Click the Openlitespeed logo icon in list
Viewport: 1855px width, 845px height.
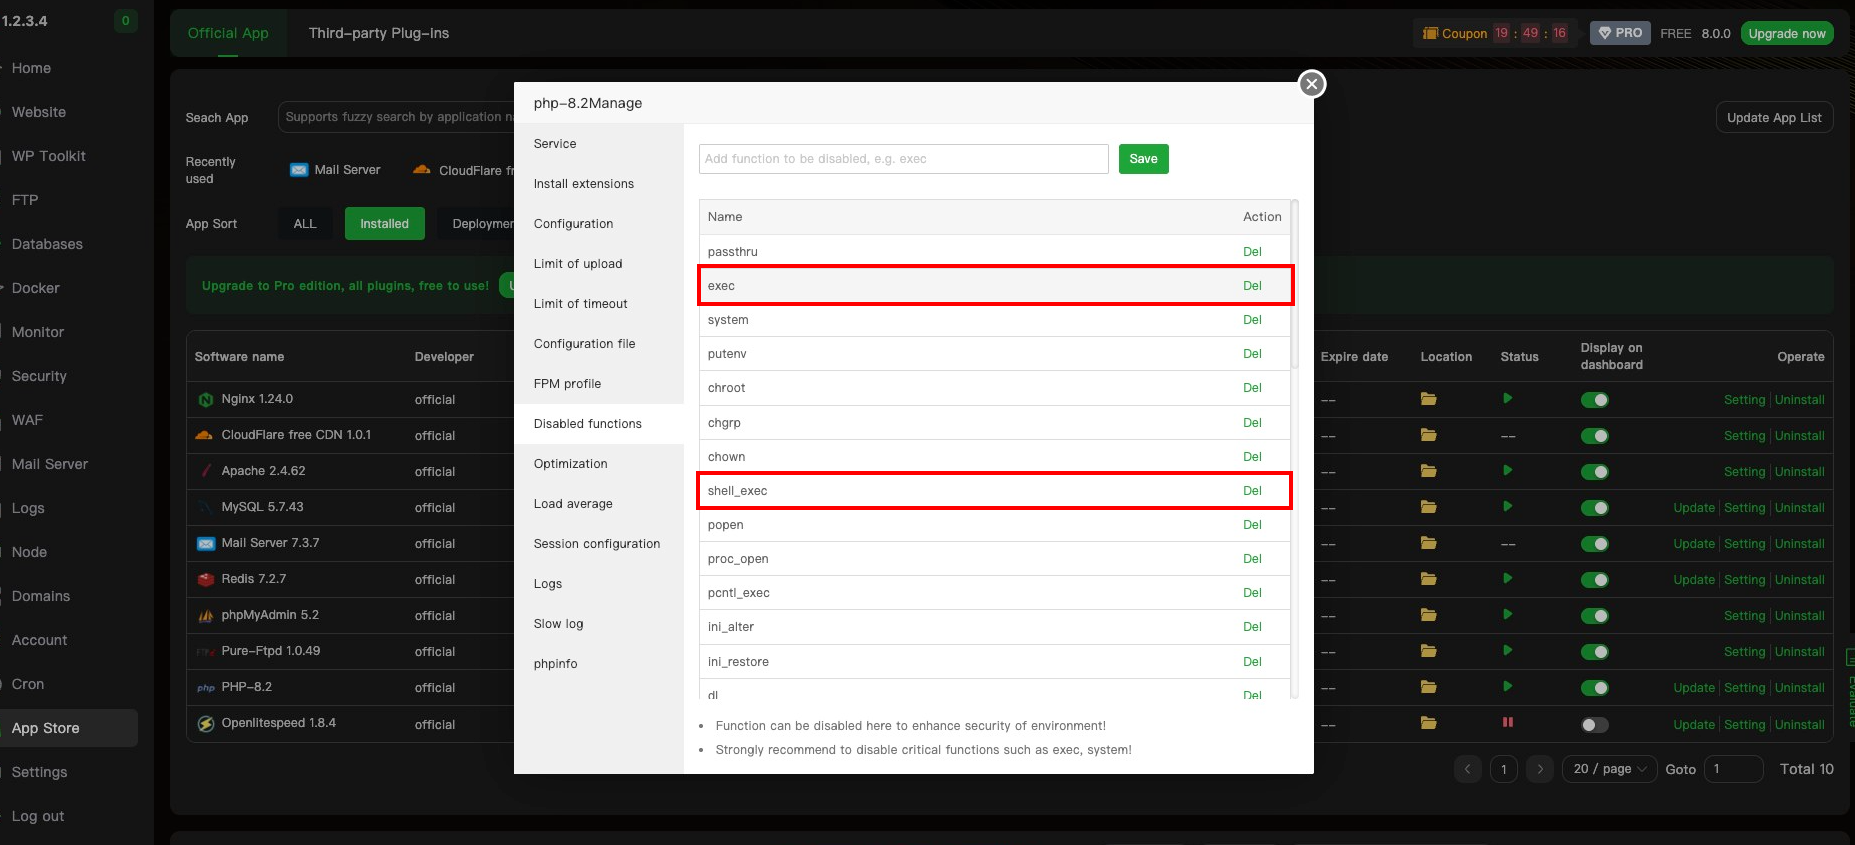coord(205,723)
